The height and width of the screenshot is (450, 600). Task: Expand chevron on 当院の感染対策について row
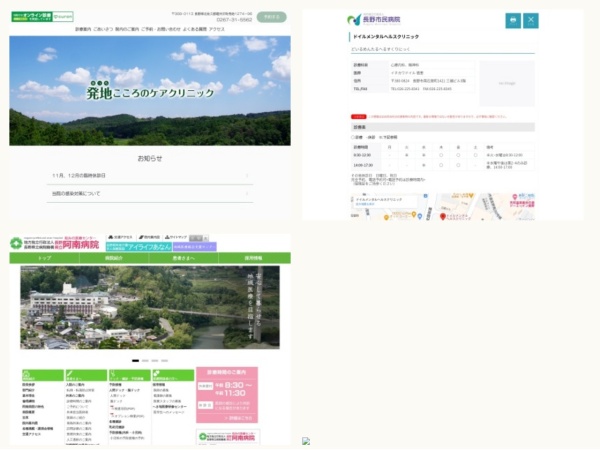247,194
